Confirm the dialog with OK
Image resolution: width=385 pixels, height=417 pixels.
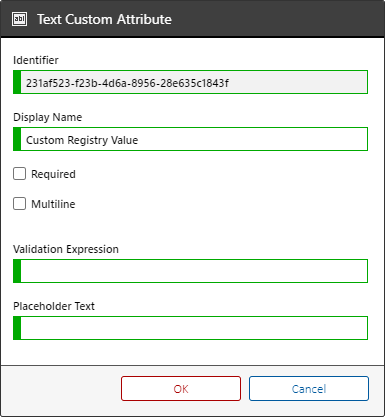(181, 389)
